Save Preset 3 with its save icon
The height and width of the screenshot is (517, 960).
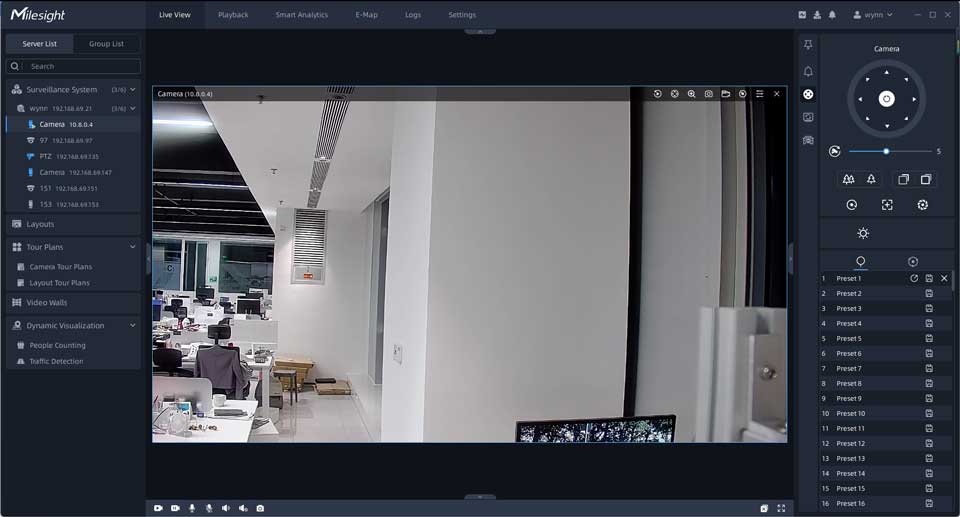pyautogui.click(x=929, y=309)
